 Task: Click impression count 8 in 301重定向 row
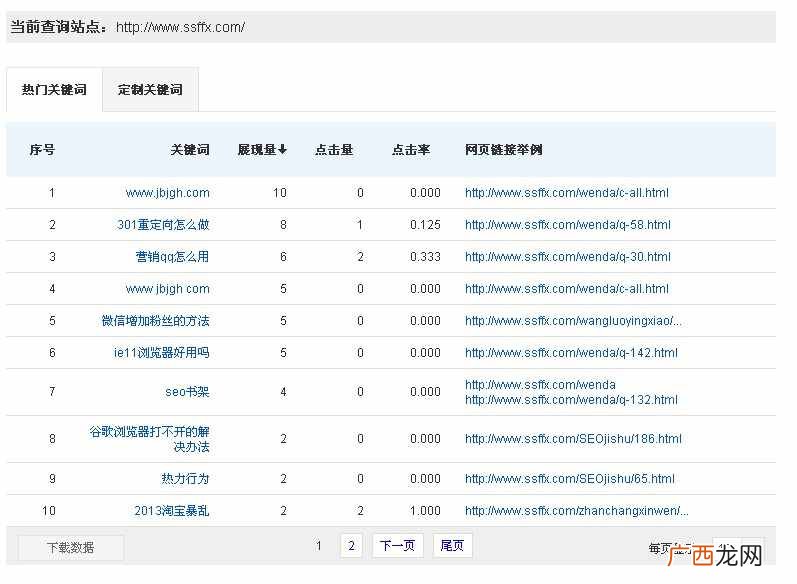click(284, 225)
